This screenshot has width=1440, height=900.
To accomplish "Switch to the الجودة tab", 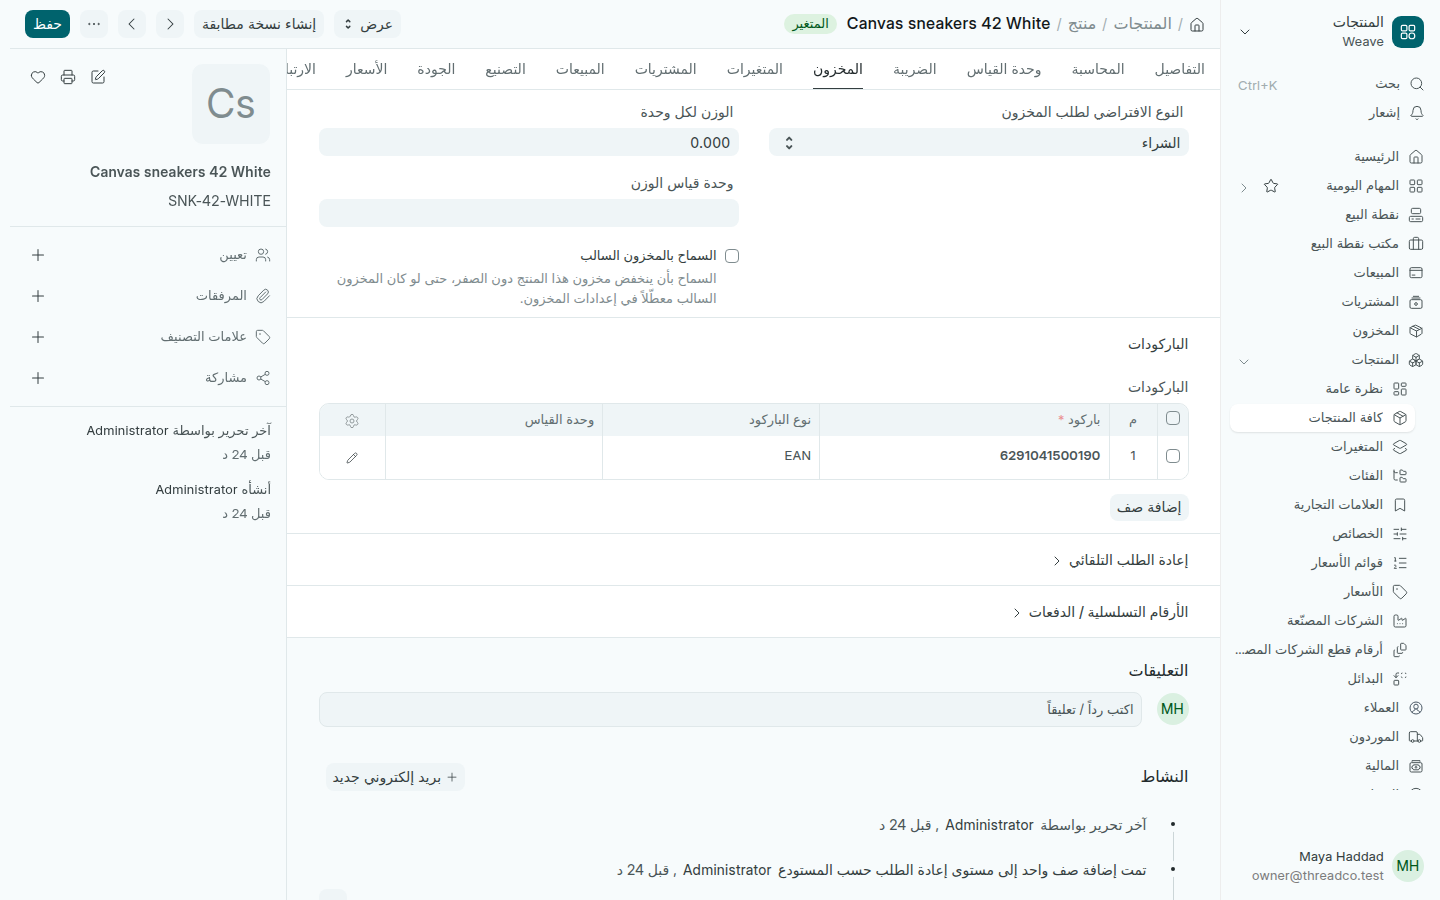I will pos(436,69).
